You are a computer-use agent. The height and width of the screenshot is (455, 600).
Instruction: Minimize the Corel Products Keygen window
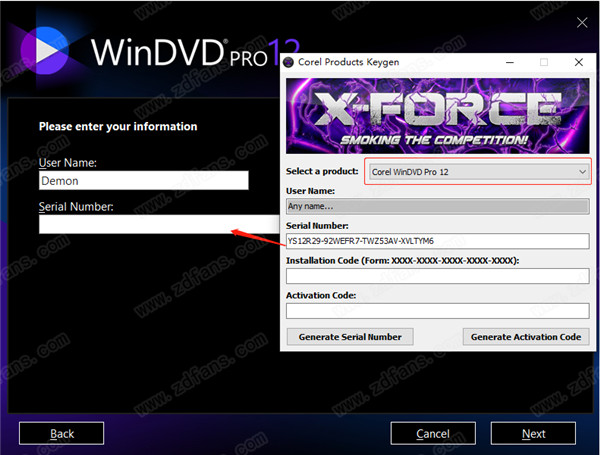coord(510,62)
